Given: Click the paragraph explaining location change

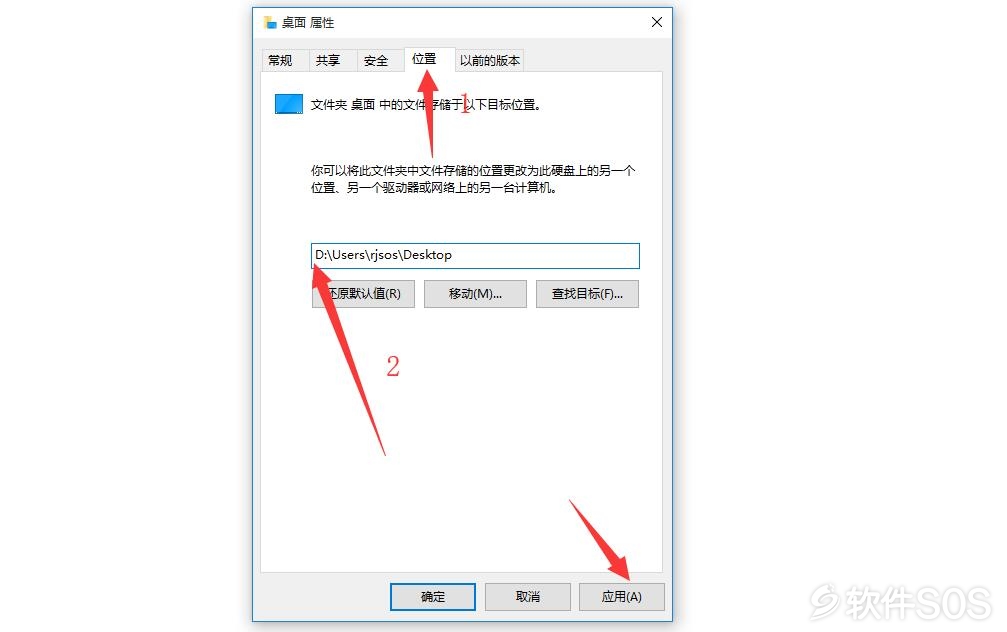Looking at the screenshot, I should (473, 179).
